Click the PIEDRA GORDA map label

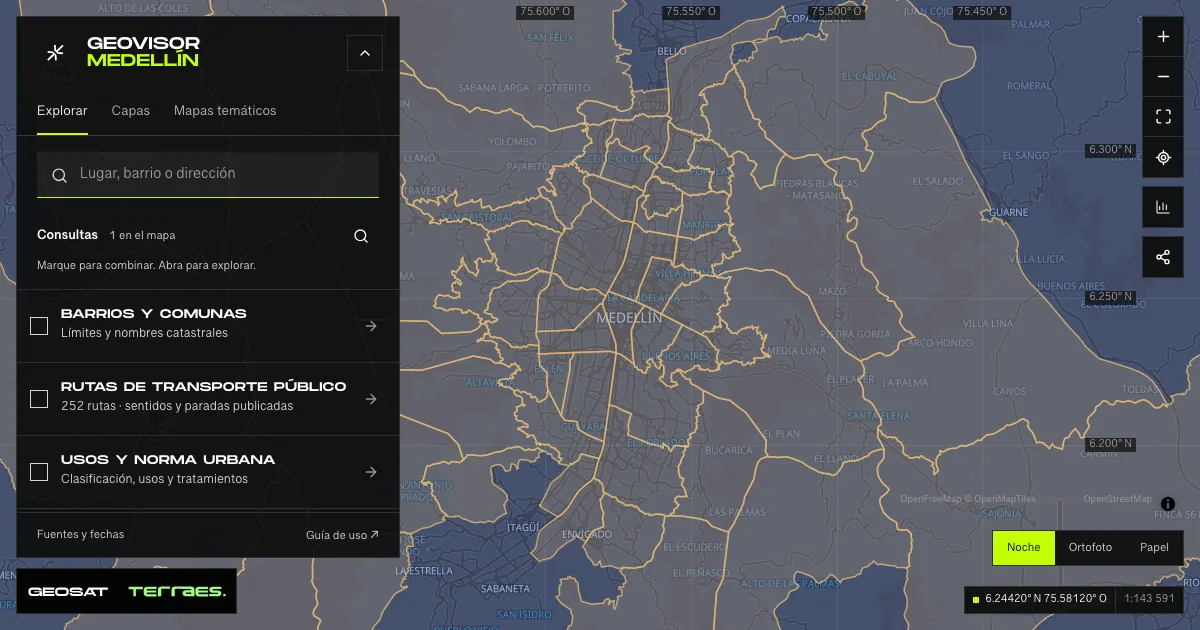(855, 334)
